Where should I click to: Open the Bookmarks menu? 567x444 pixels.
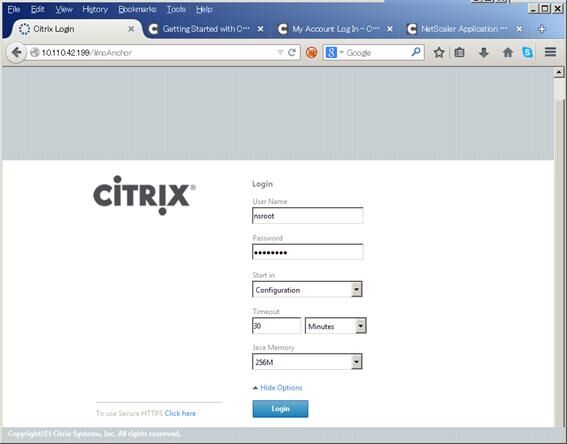click(137, 9)
